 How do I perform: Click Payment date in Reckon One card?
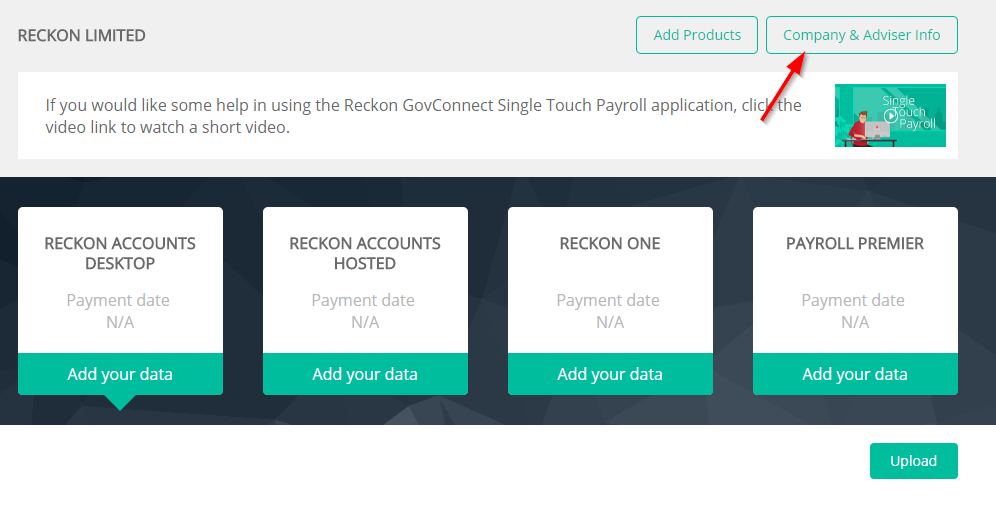pyautogui.click(x=608, y=300)
